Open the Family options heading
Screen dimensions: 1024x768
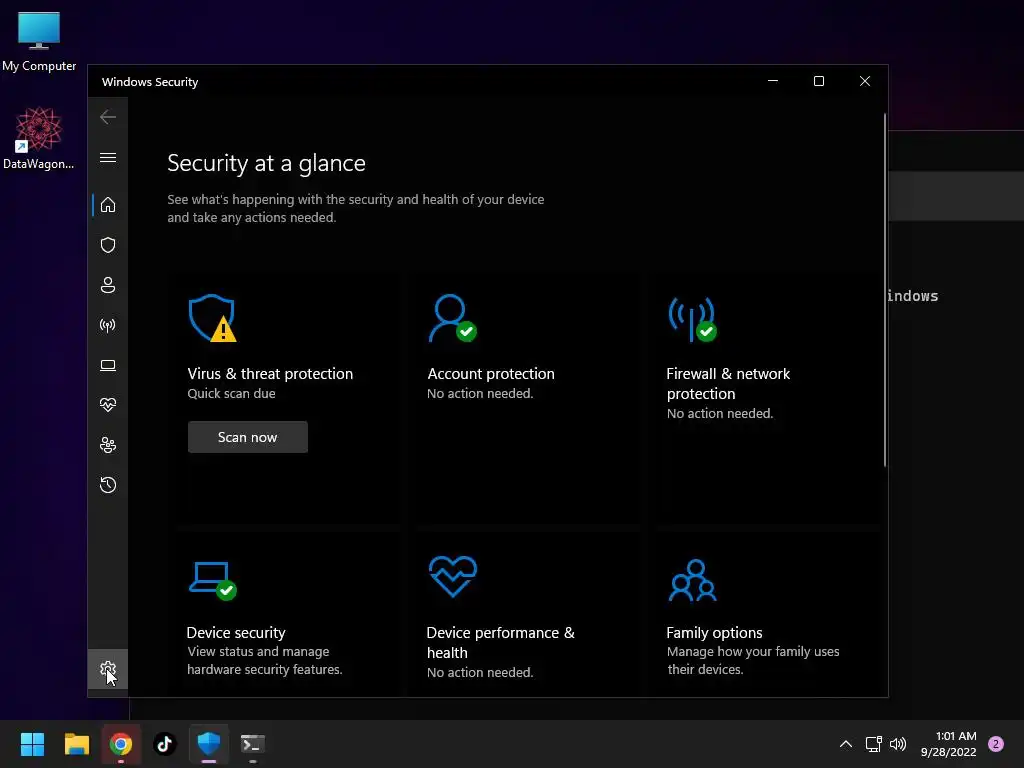tap(714, 632)
